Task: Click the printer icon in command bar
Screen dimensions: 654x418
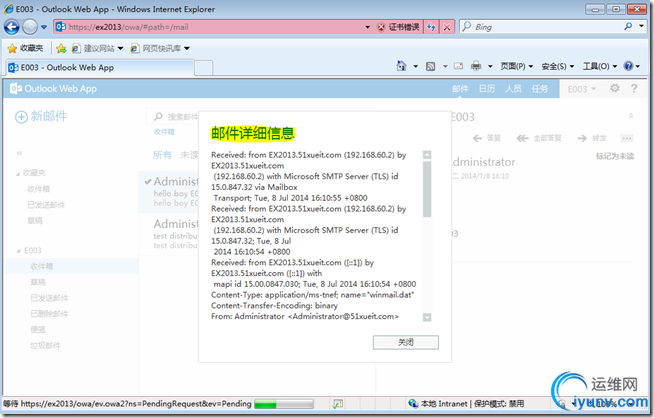Action: coord(476,66)
